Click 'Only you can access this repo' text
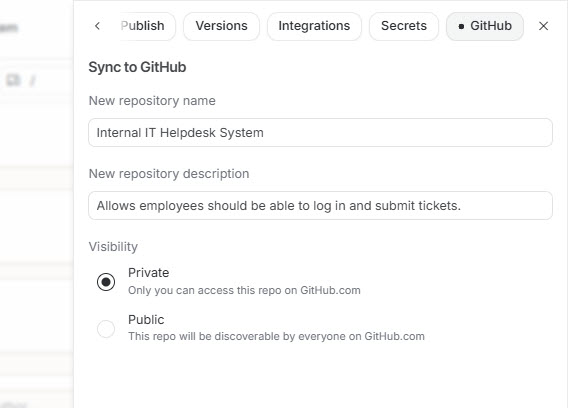The image size is (568, 408). pos(244,291)
